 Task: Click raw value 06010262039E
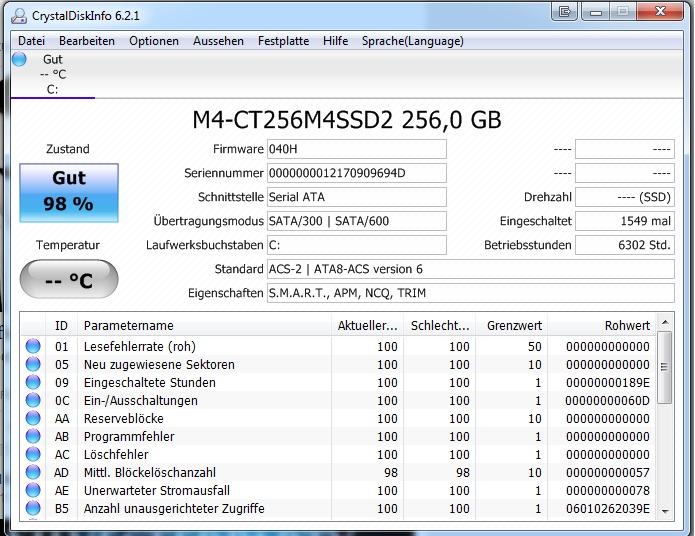point(608,509)
